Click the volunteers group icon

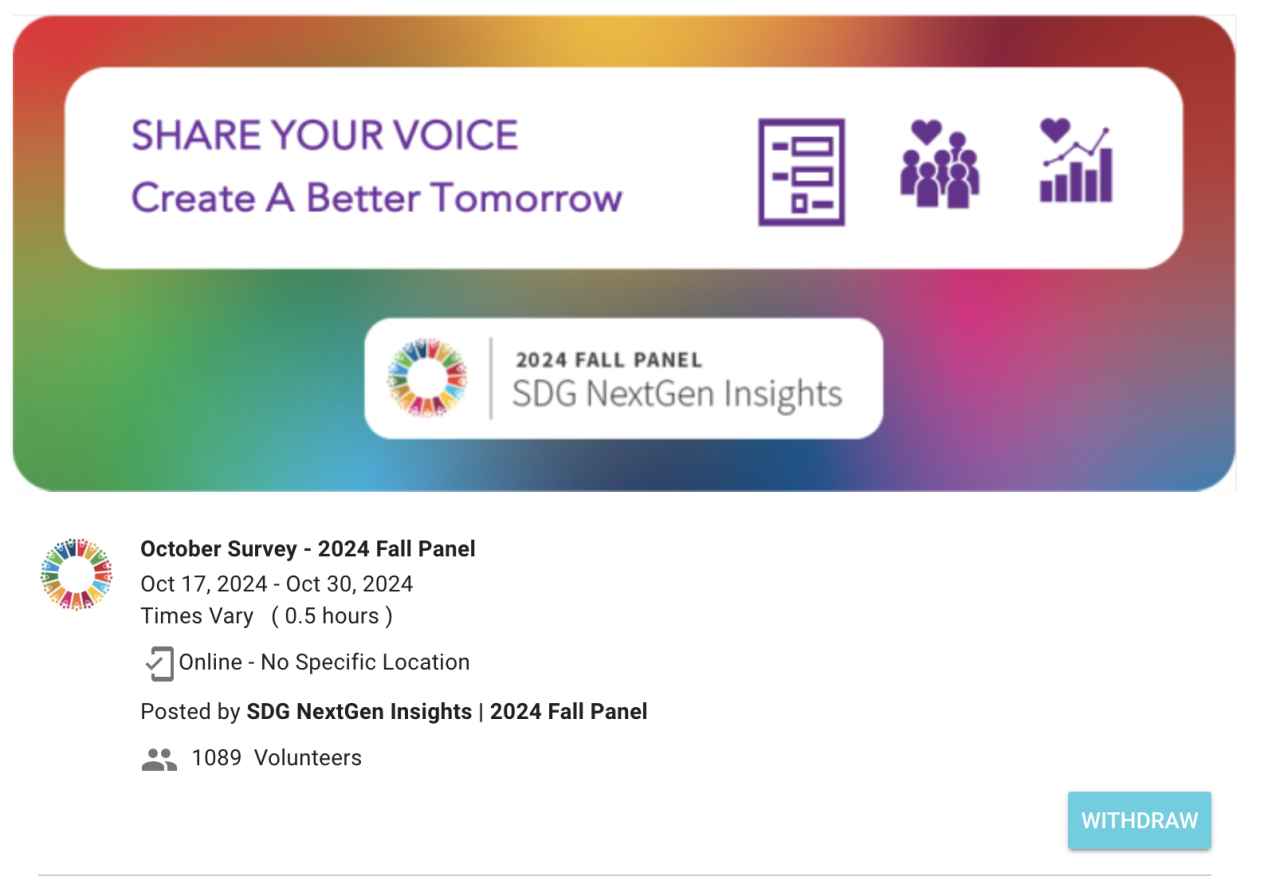159,759
